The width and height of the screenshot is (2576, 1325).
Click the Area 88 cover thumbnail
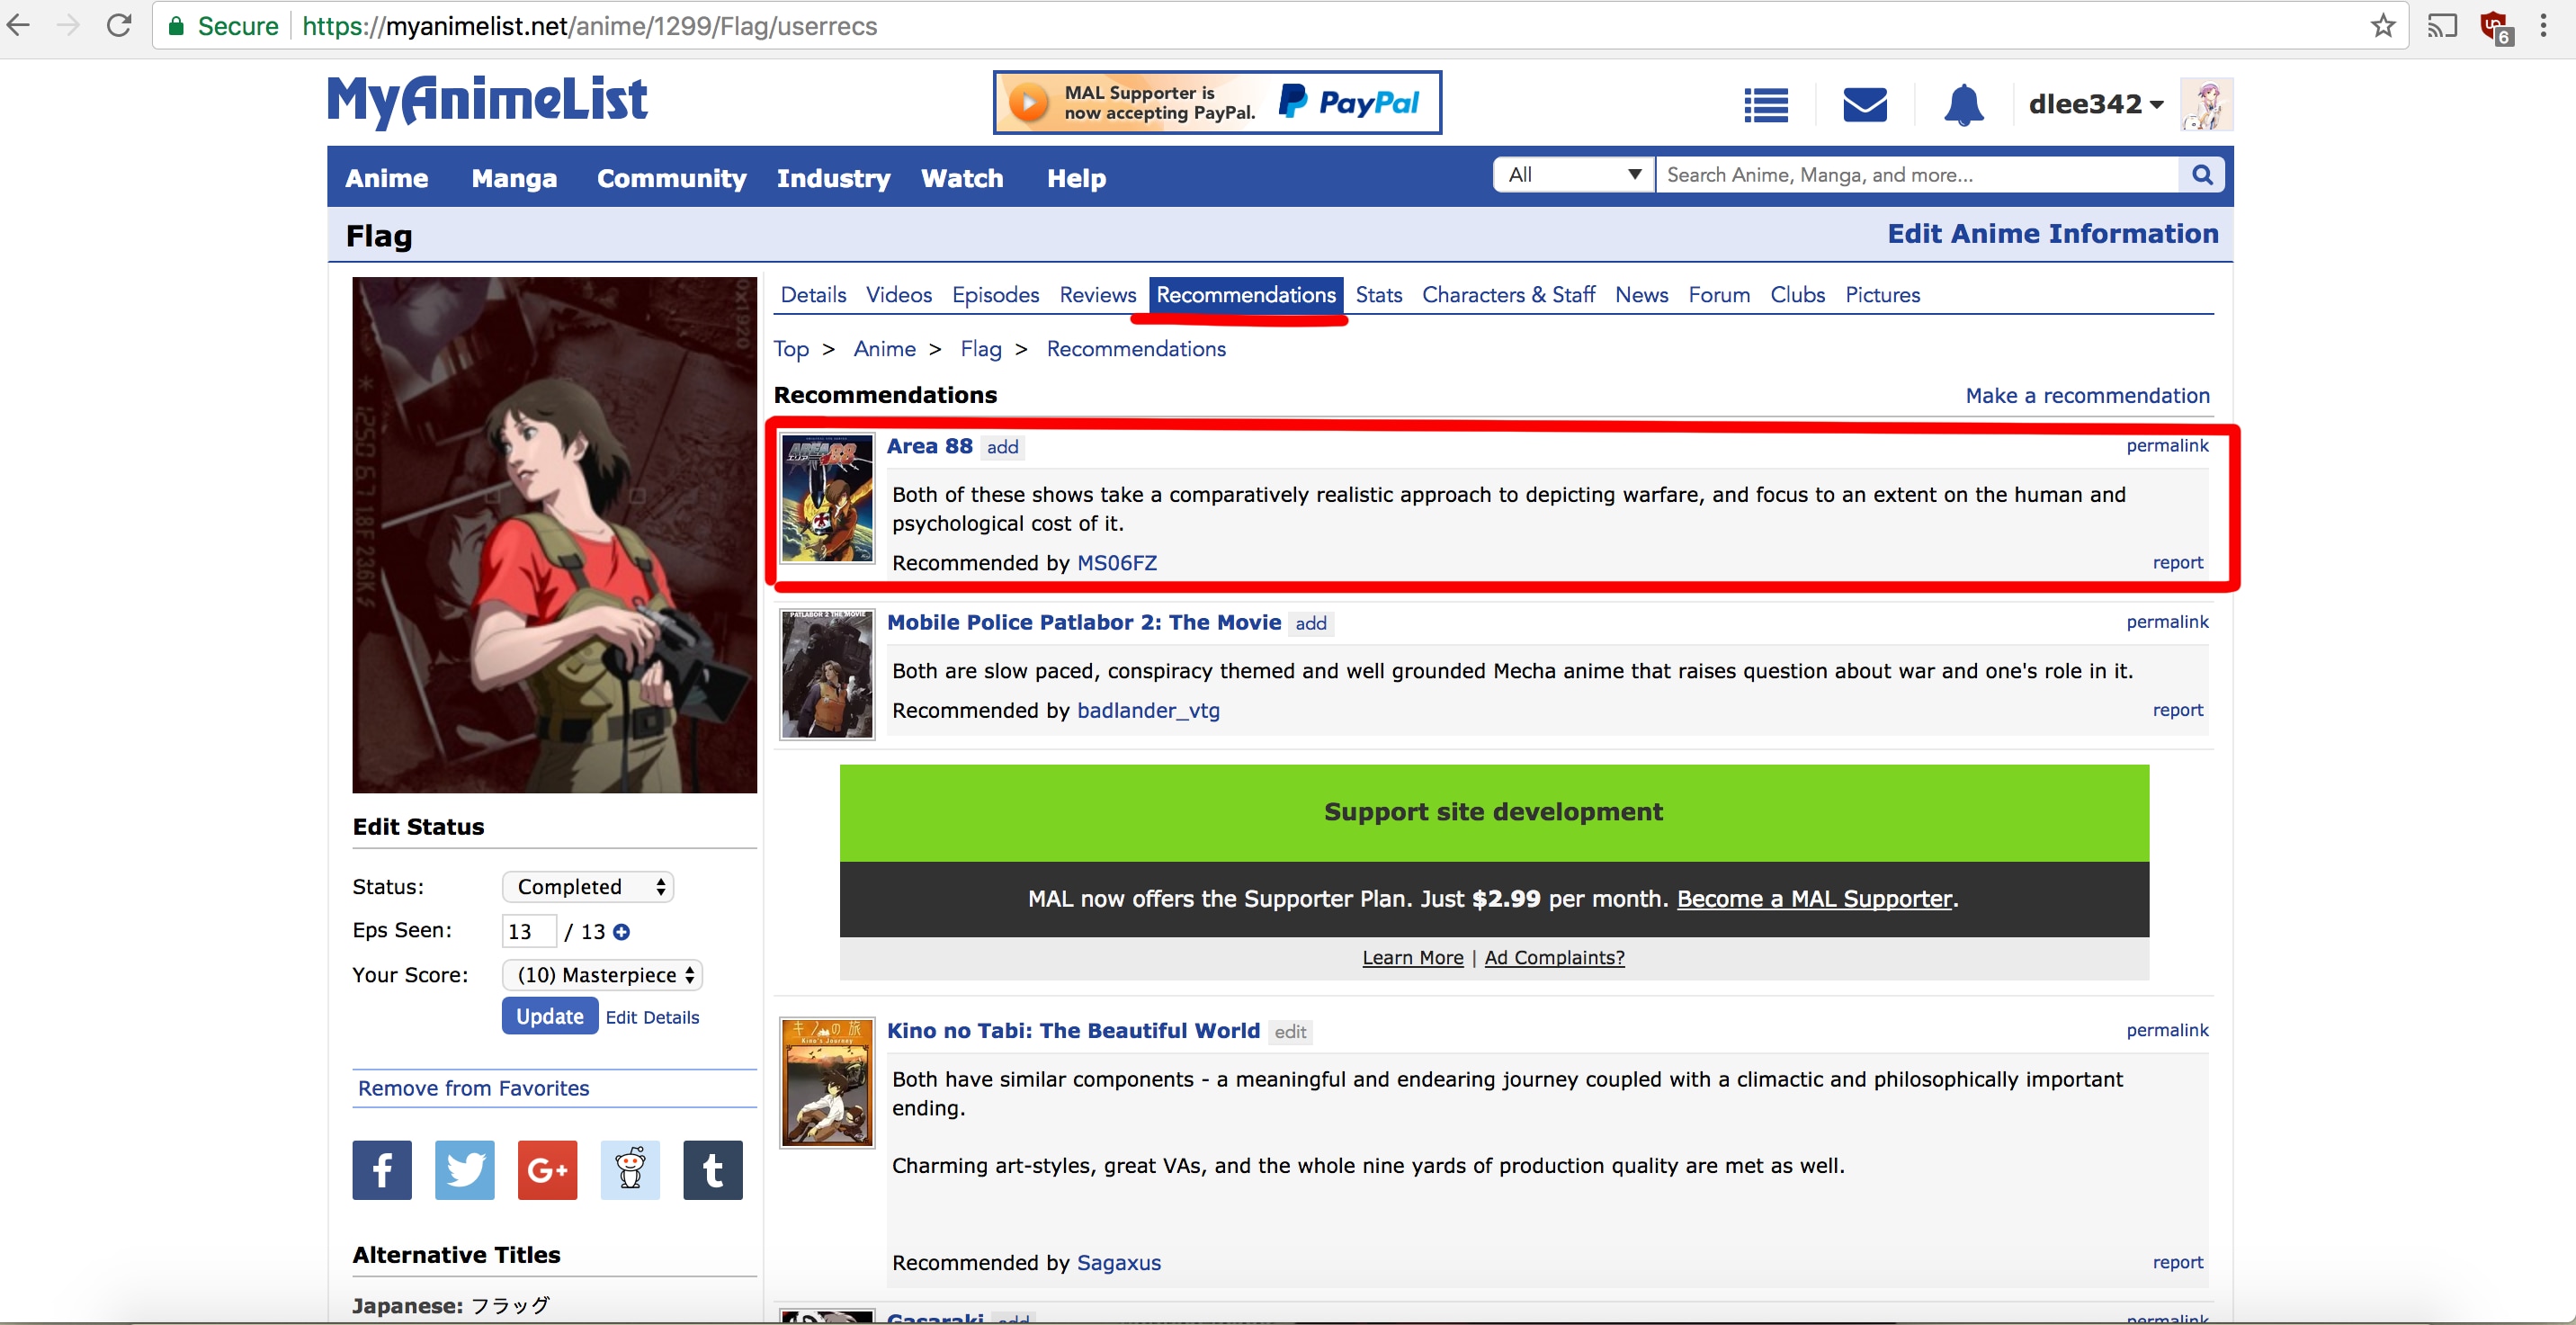coord(827,498)
